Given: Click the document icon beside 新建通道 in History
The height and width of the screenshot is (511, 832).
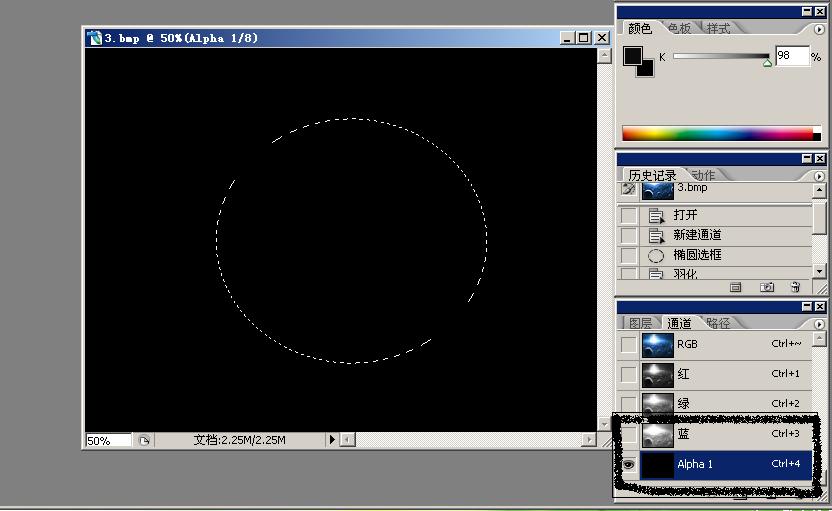Looking at the screenshot, I should 656,236.
